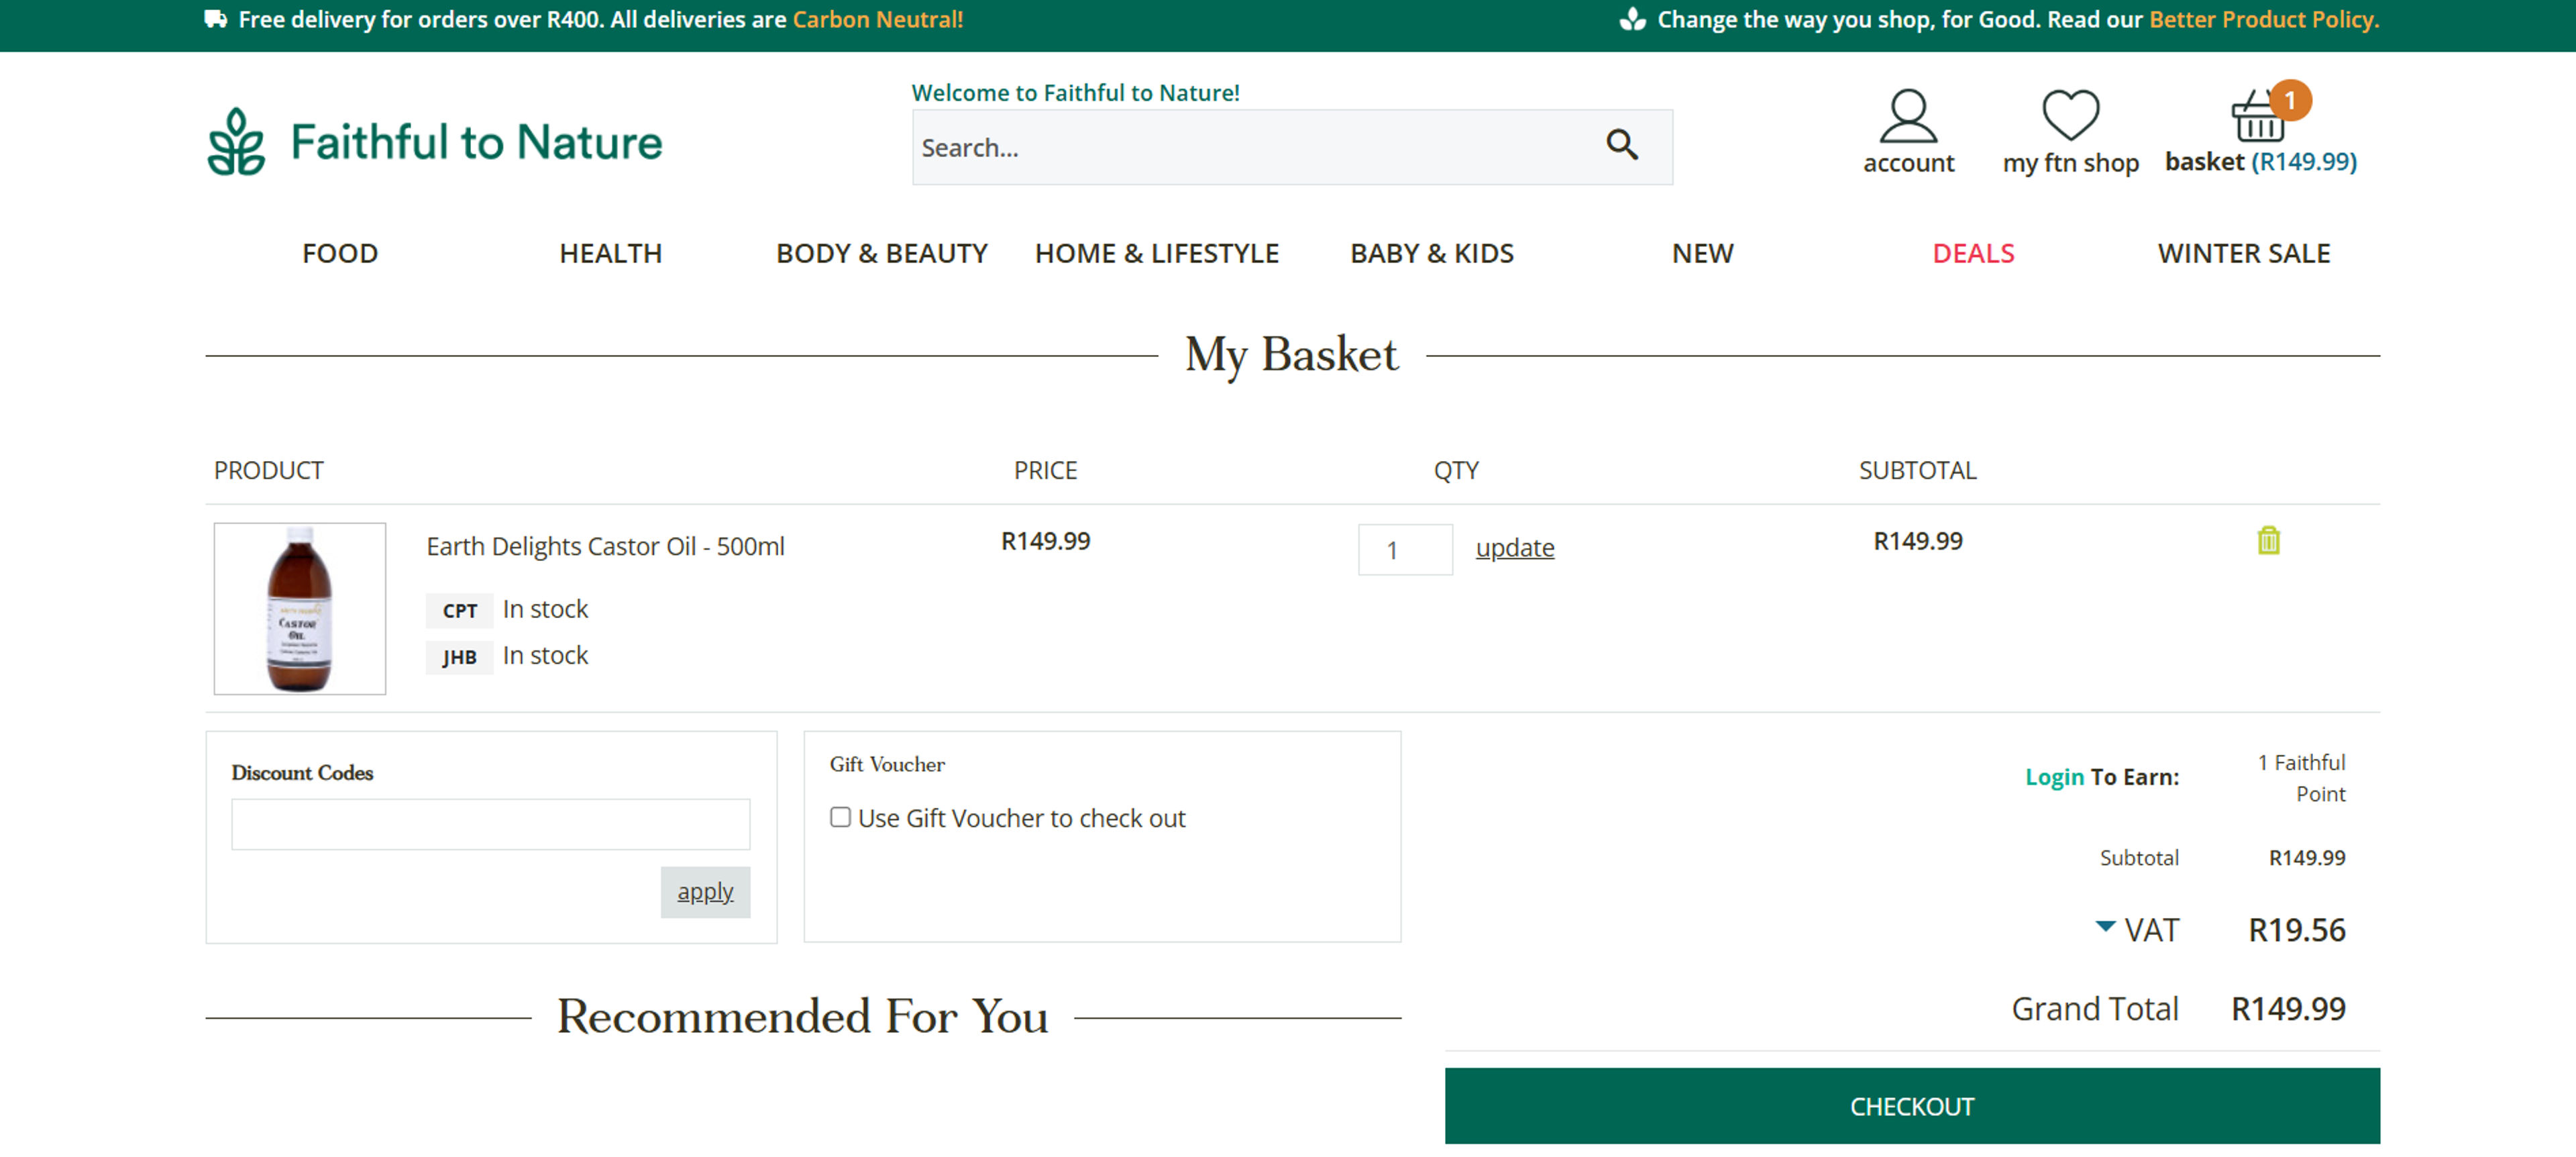Open the FOOD menu
2576x1157 pixels.
coord(340,254)
